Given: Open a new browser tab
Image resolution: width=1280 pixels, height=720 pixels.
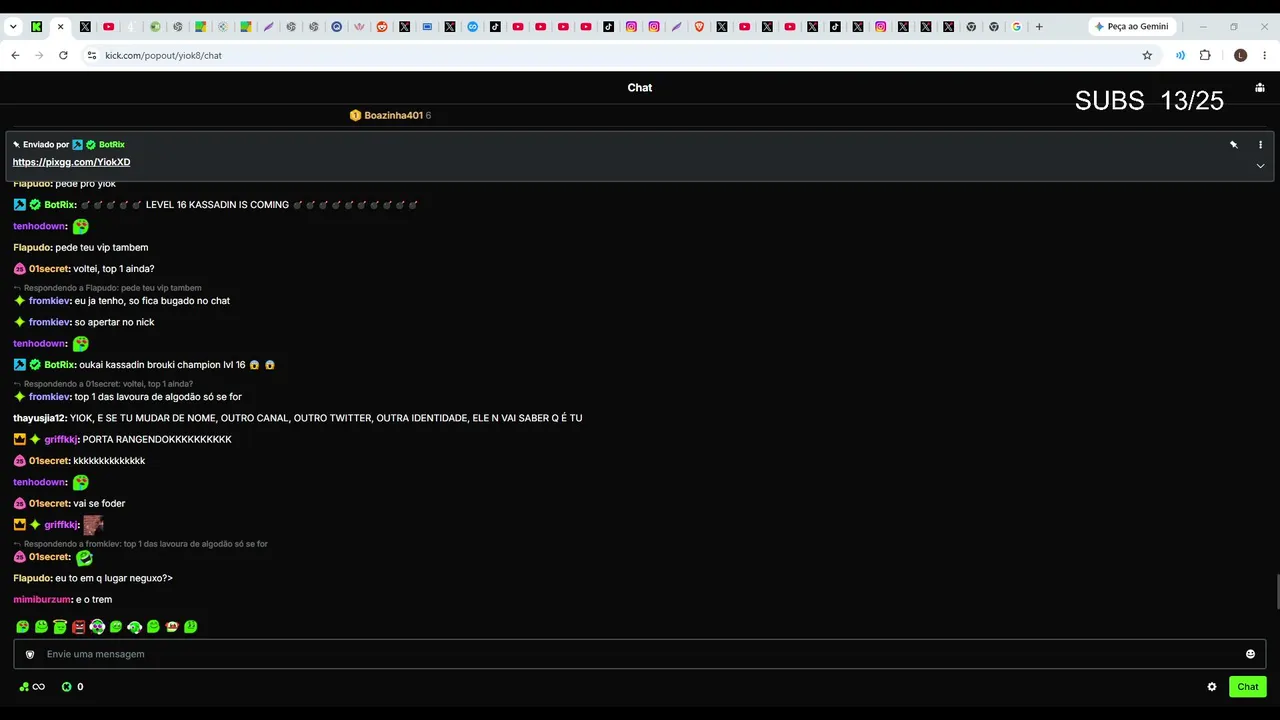Looking at the screenshot, I should 1039,27.
